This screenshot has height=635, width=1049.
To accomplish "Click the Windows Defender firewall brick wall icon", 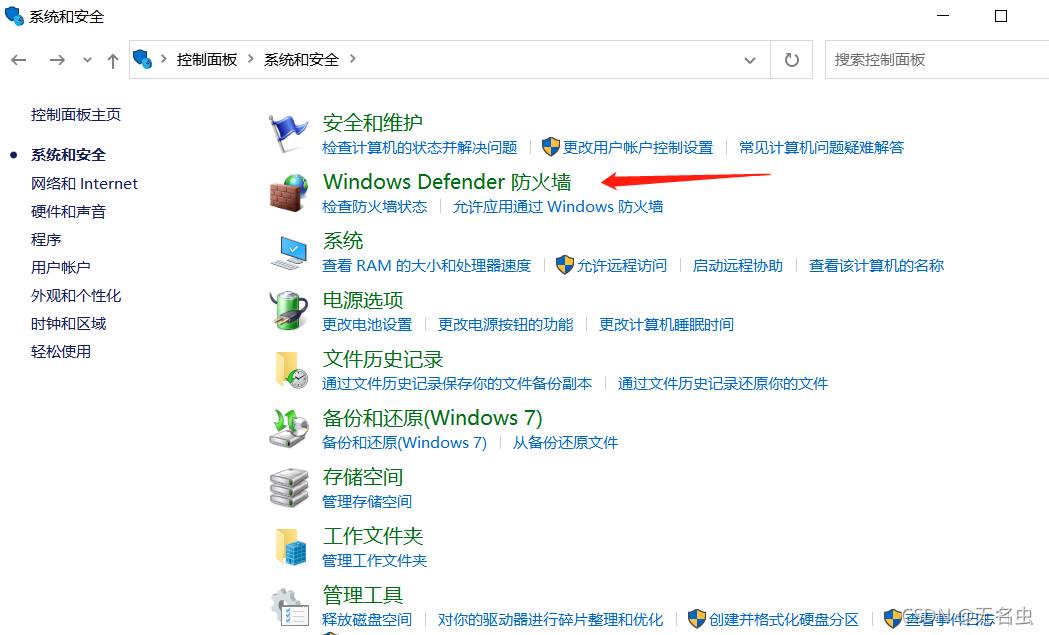I will point(288,193).
